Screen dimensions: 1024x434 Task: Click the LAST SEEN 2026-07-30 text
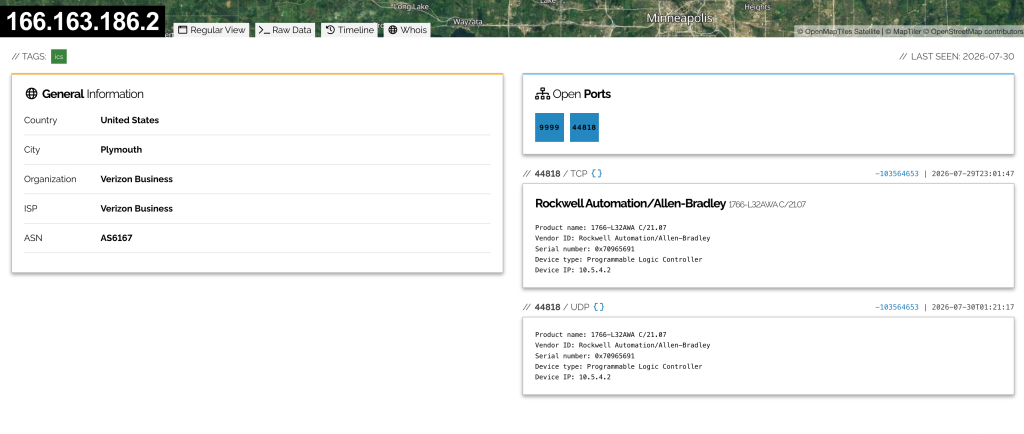[x=956, y=57]
